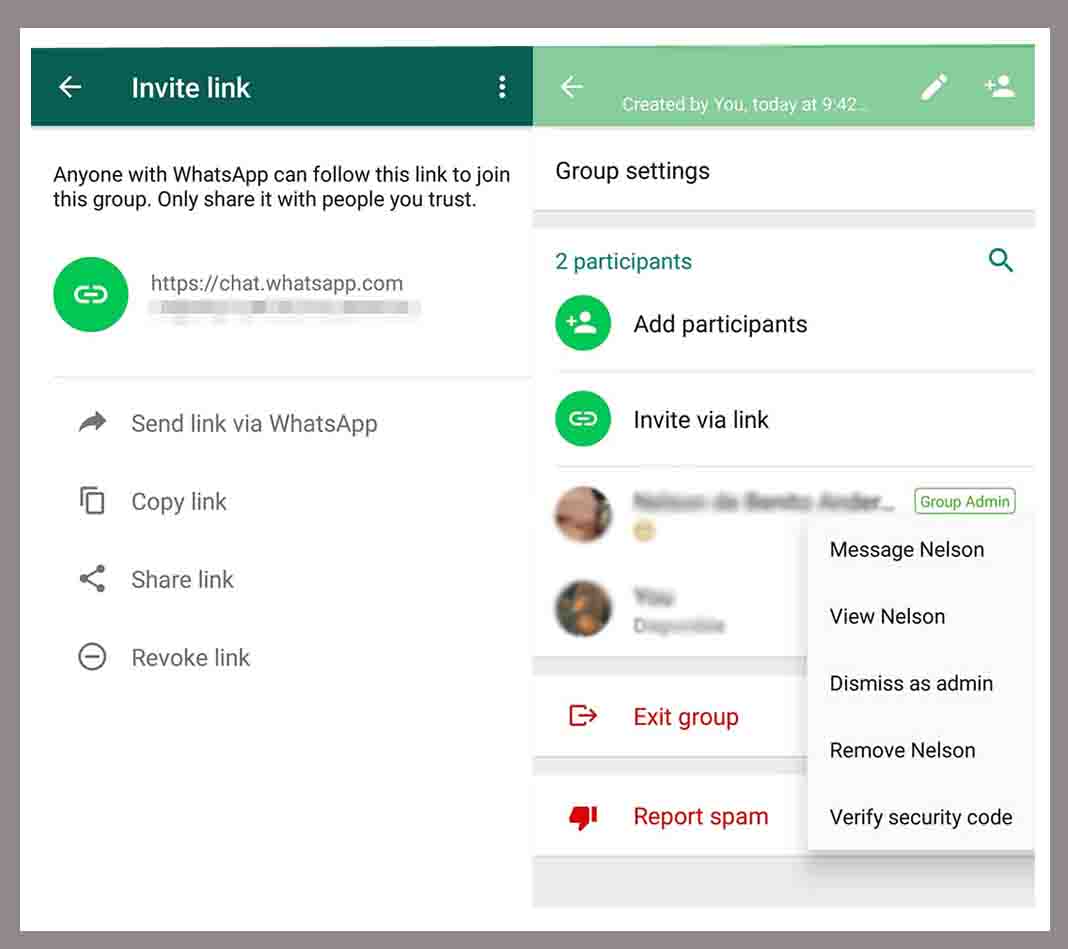Tap Add participants label
Viewport: 1068px width, 949px height.
720,324
